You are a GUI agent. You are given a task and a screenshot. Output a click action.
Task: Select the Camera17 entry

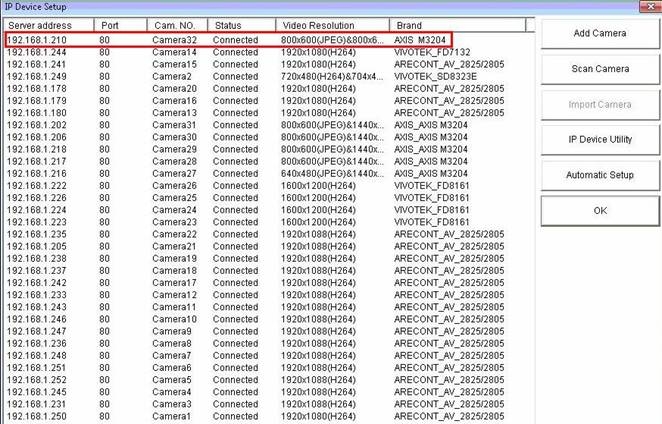174,283
